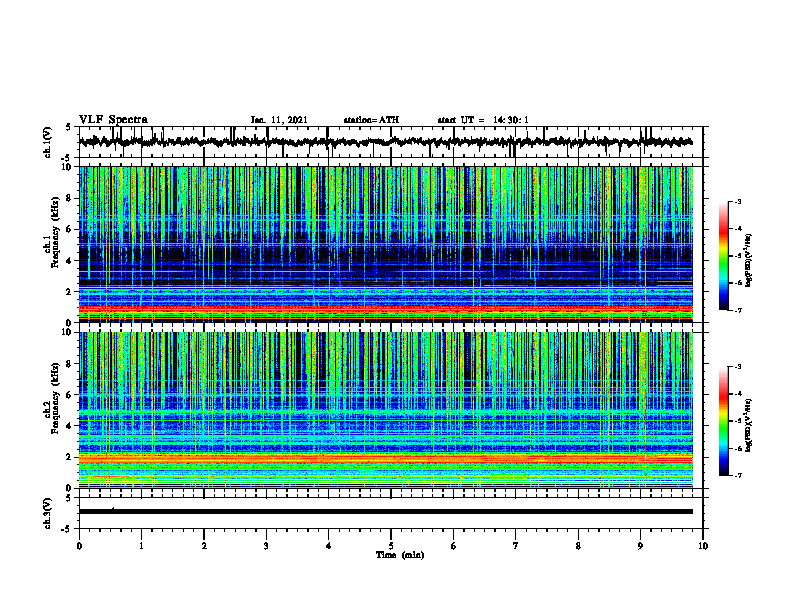
Task: Click the time axis tick label '5'
Action: (391, 546)
